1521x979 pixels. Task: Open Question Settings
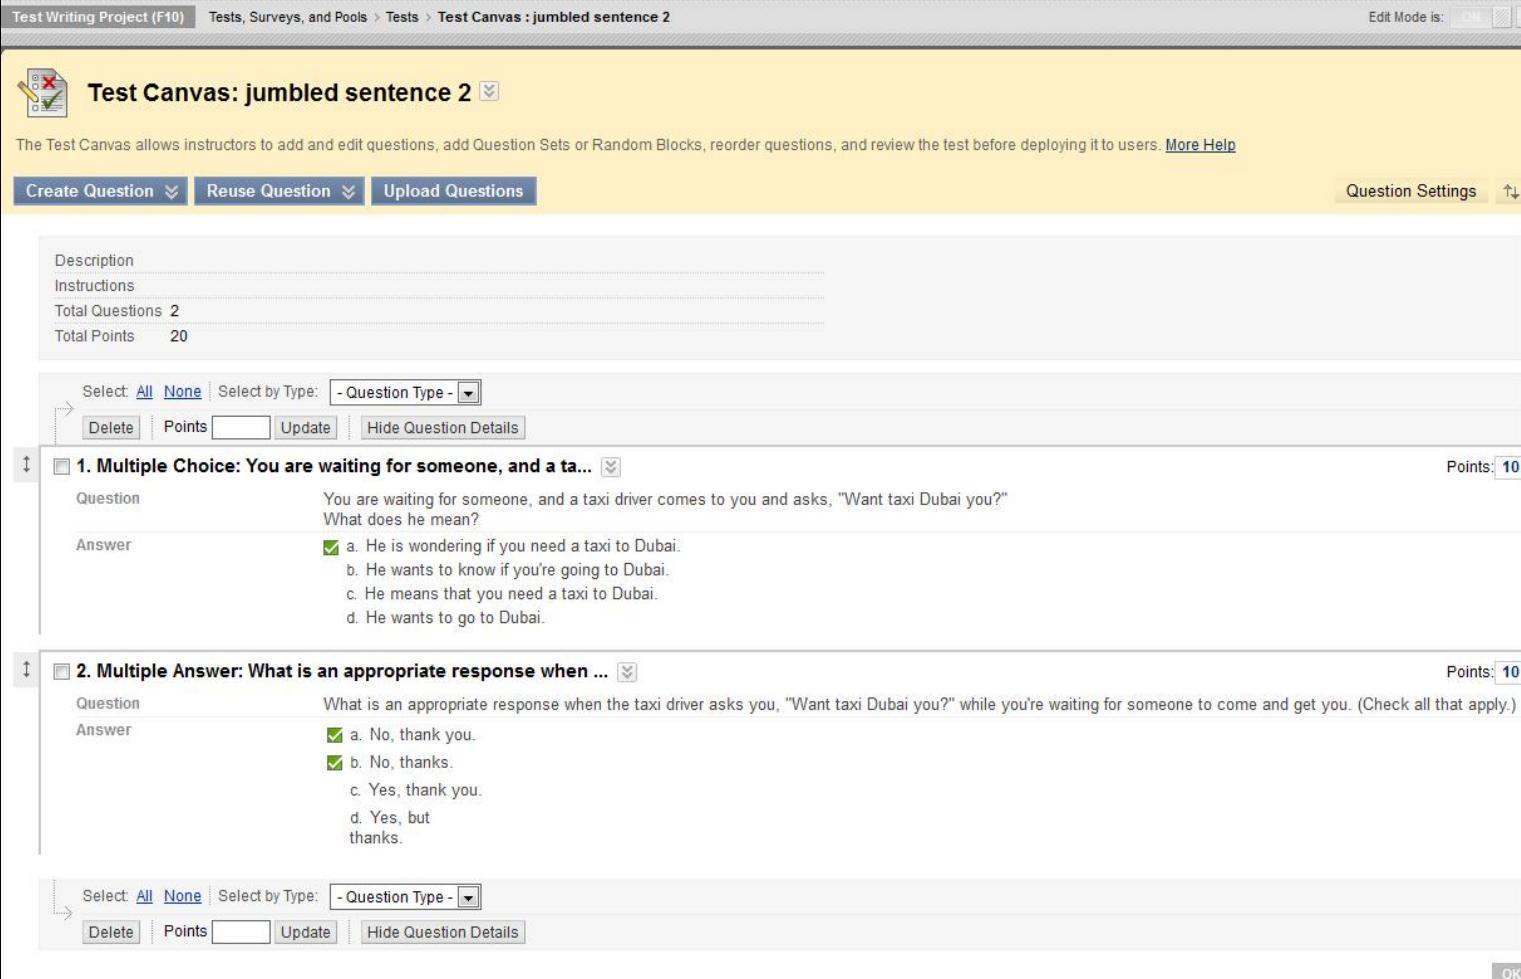pyautogui.click(x=1411, y=191)
